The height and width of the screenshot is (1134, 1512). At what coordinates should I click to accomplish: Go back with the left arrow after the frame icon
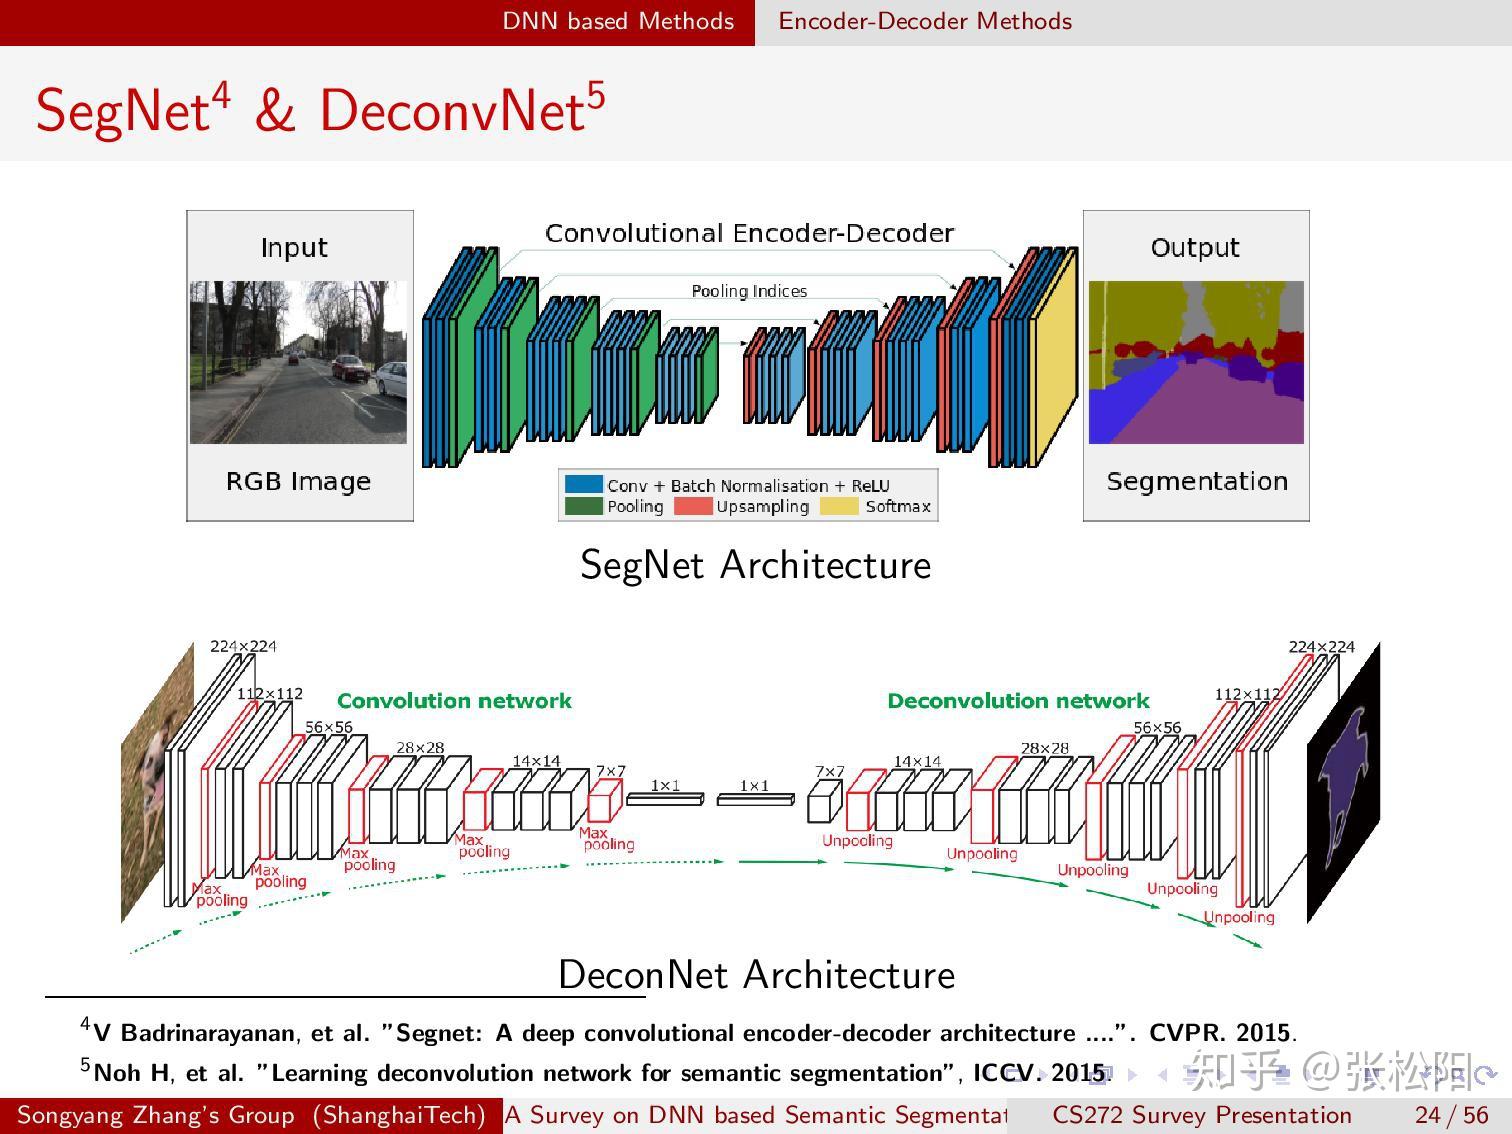click(x=1162, y=1075)
